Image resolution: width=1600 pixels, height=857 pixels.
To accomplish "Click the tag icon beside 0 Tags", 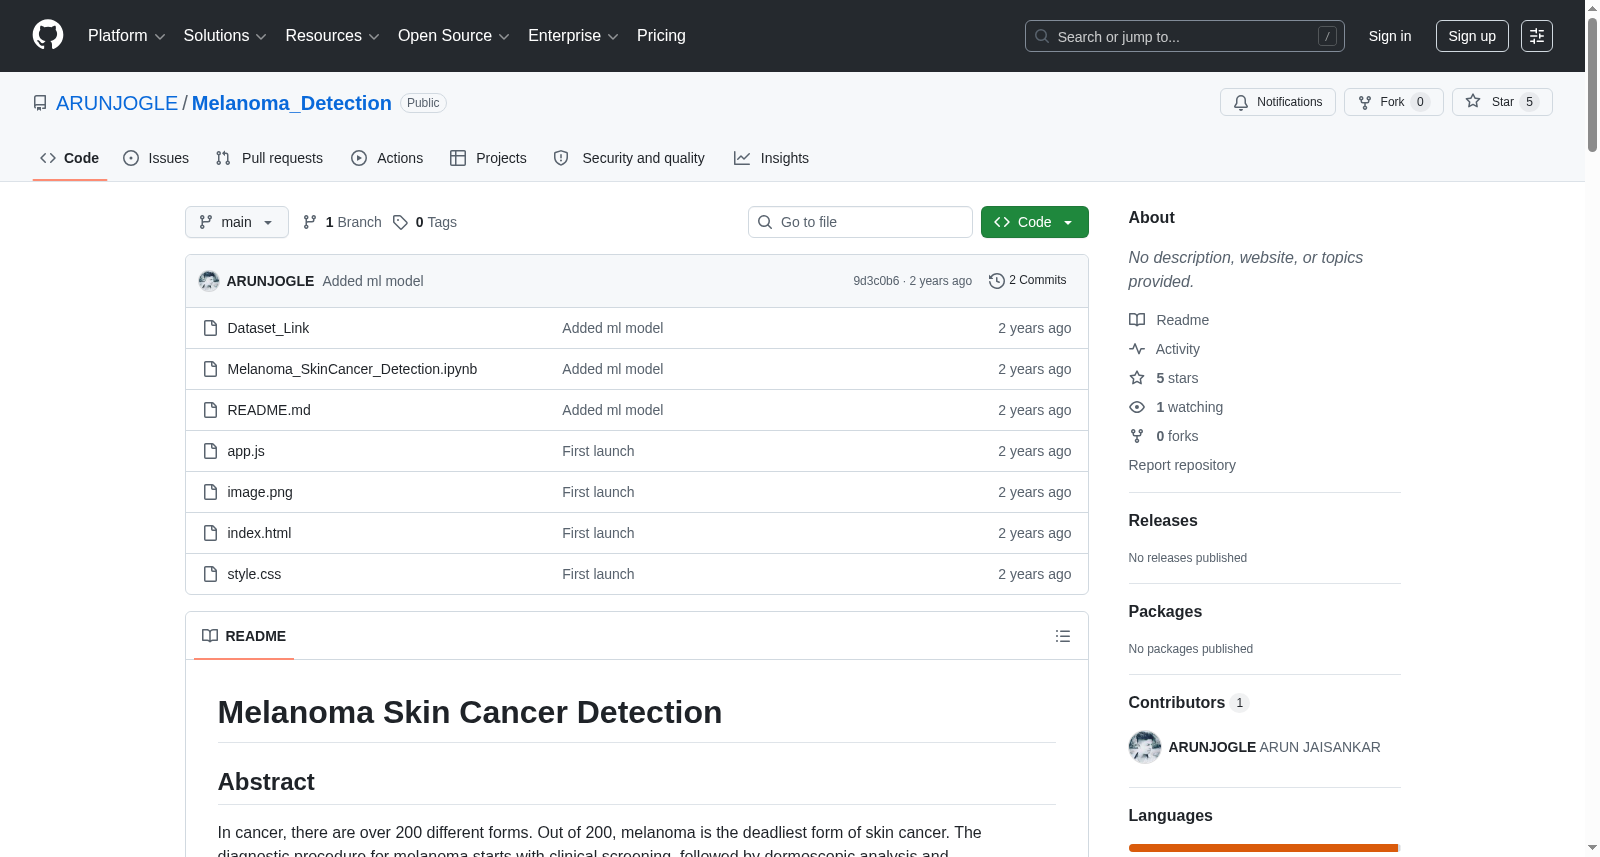I will [x=400, y=222].
